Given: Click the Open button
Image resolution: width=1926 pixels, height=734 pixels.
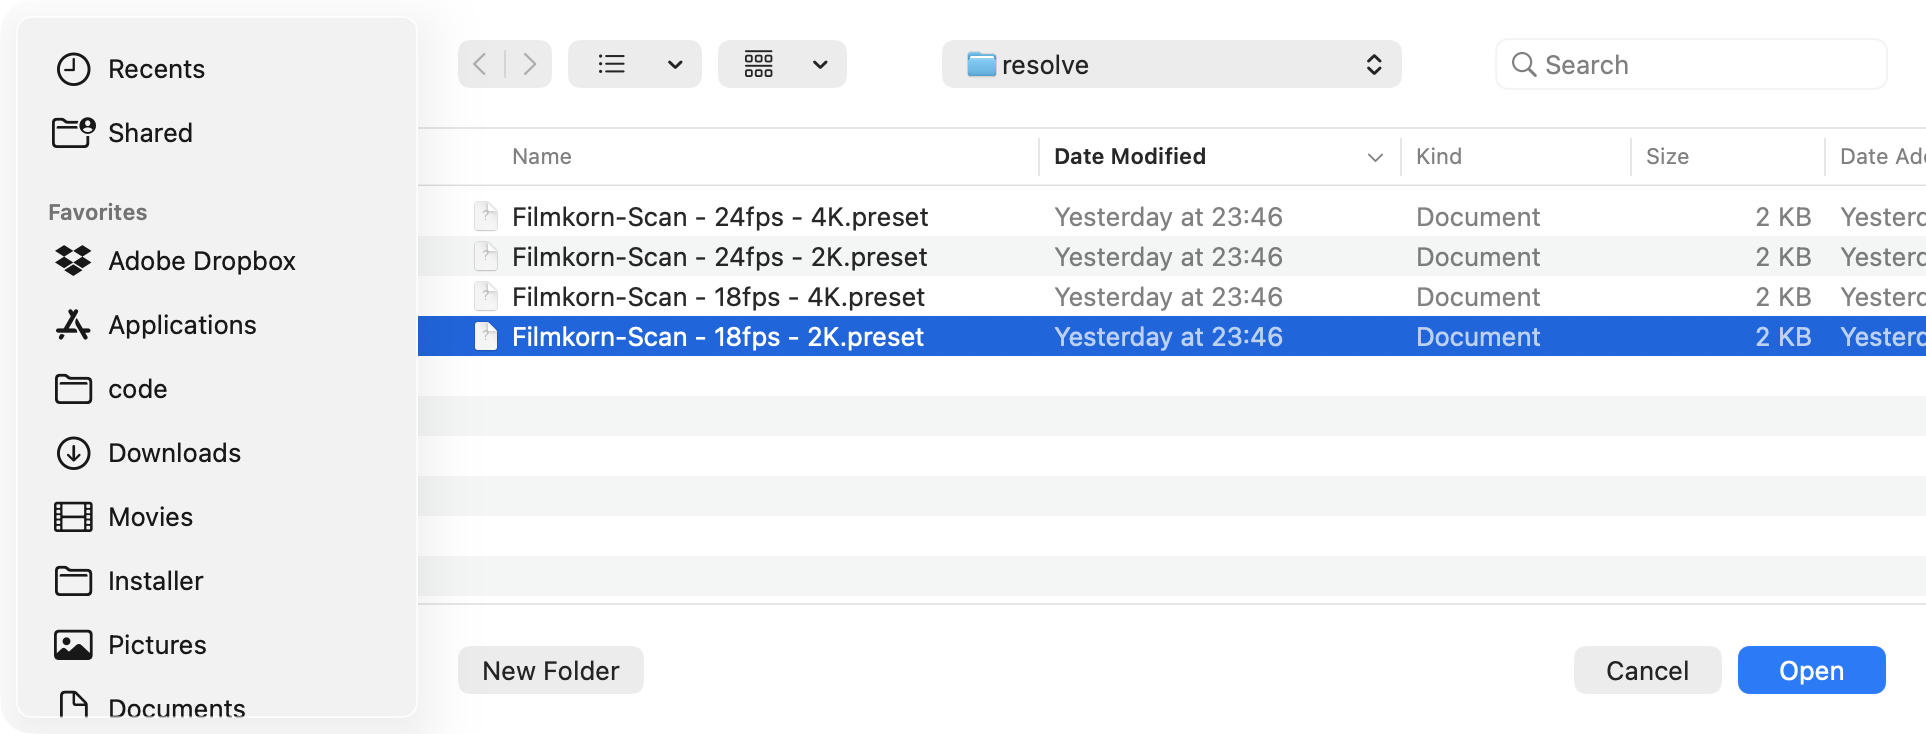Looking at the screenshot, I should 1811,670.
